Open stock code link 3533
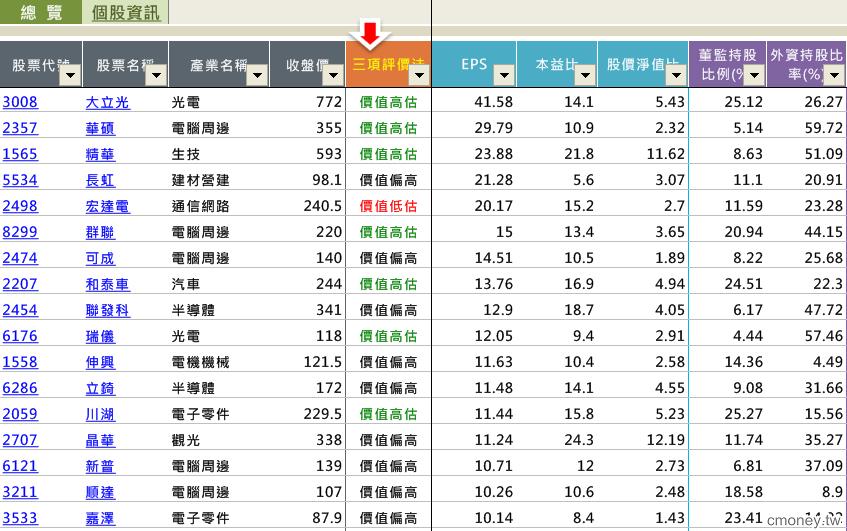This screenshot has height=531, width=847. pos(20,517)
